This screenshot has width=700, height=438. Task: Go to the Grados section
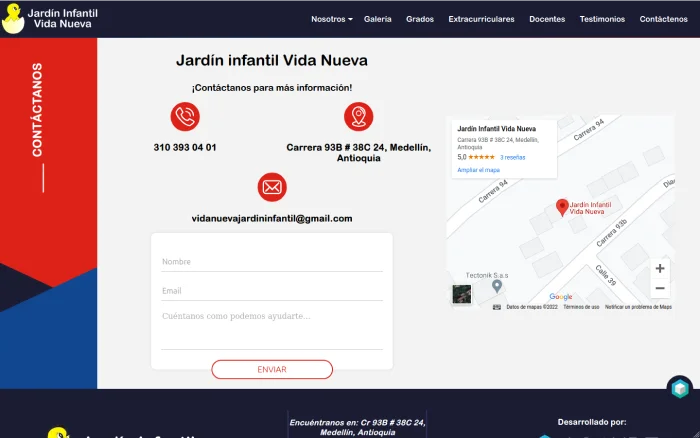tap(420, 19)
